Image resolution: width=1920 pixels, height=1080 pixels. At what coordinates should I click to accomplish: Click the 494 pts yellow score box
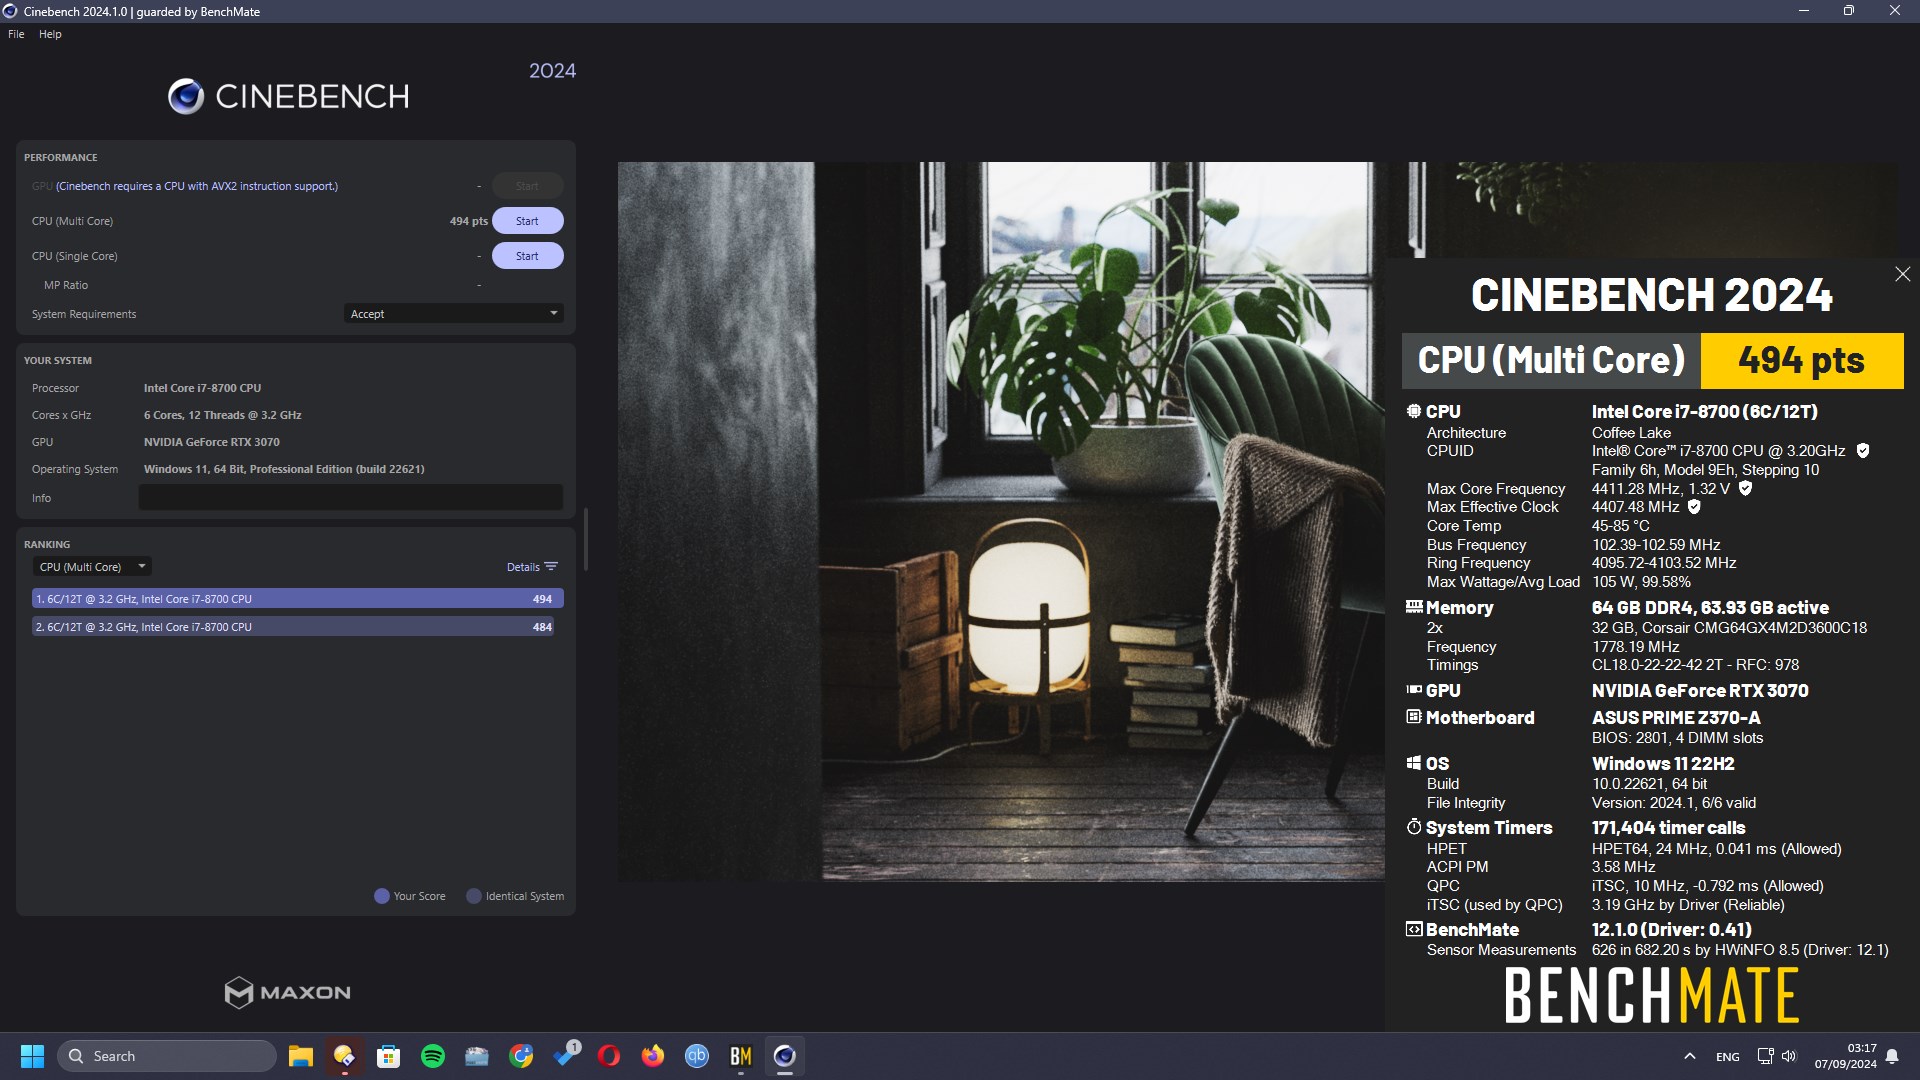[x=1801, y=360]
